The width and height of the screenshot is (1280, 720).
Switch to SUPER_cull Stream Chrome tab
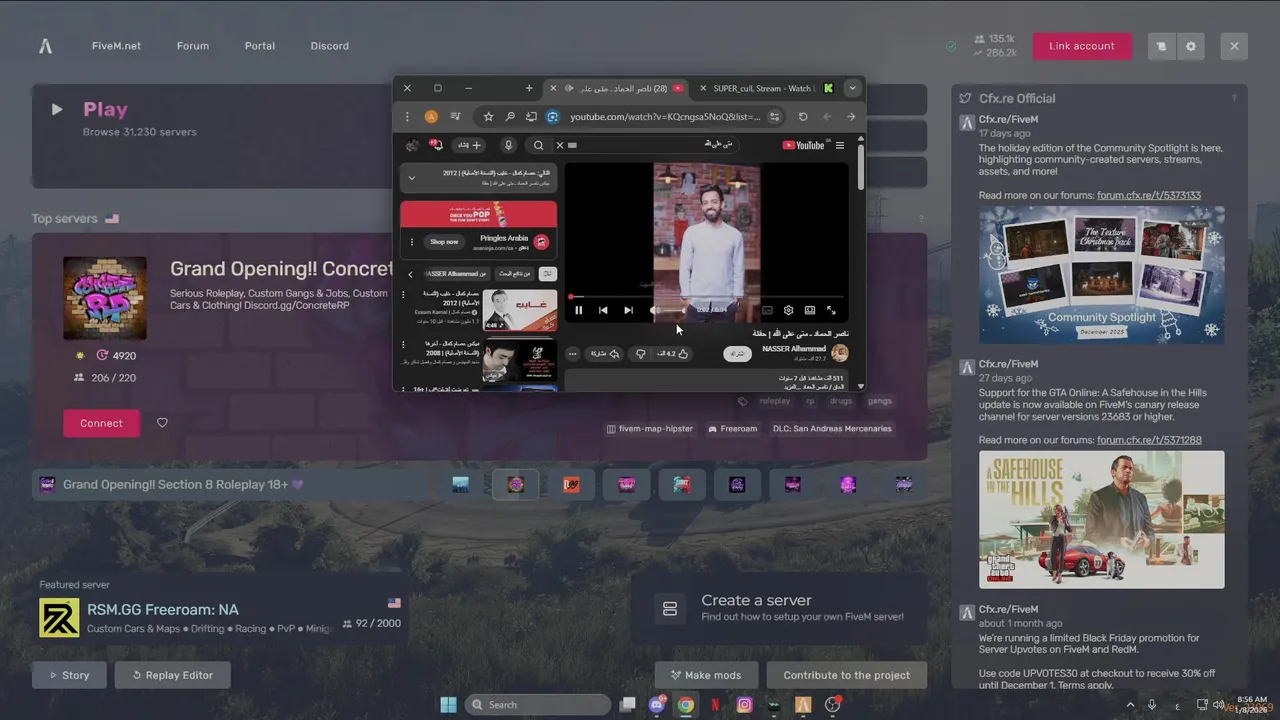(x=765, y=88)
